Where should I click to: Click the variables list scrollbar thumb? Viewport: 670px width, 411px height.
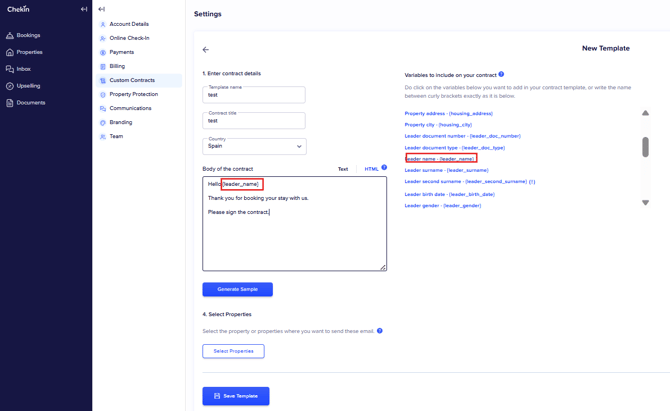tap(645, 147)
